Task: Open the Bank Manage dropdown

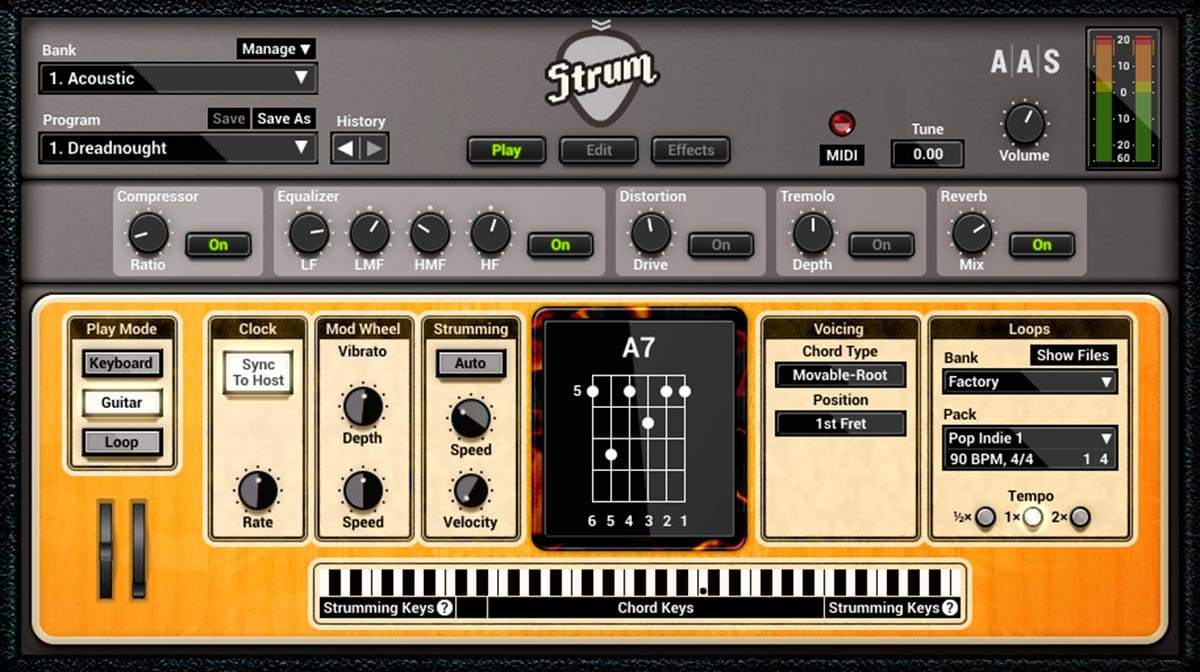Action: tap(277, 49)
